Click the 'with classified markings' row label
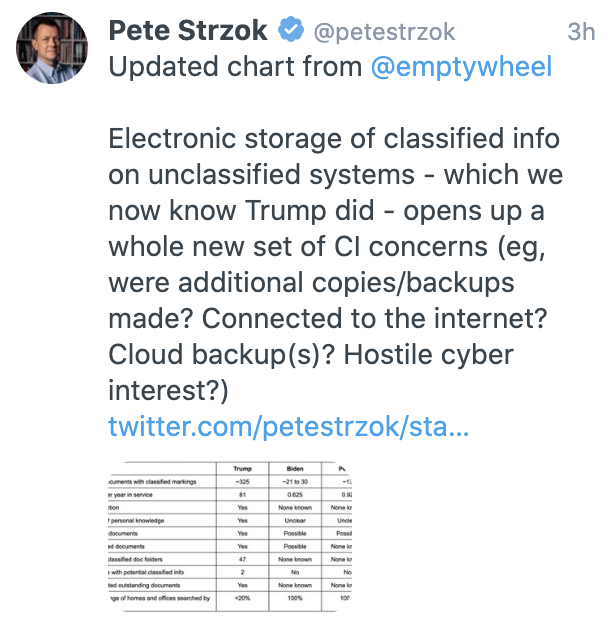The width and height of the screenshot is (612, 626). [x=152, y=481]
